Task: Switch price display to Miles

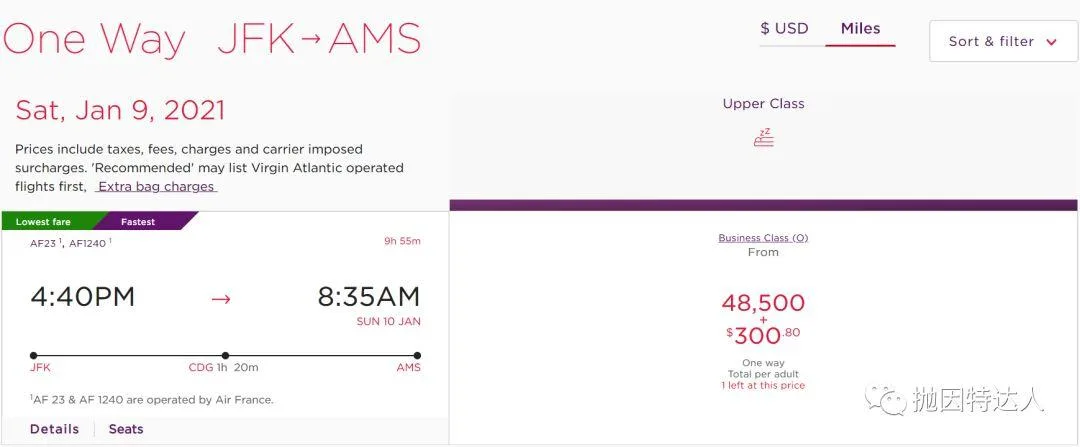Action: coord(860,28)
